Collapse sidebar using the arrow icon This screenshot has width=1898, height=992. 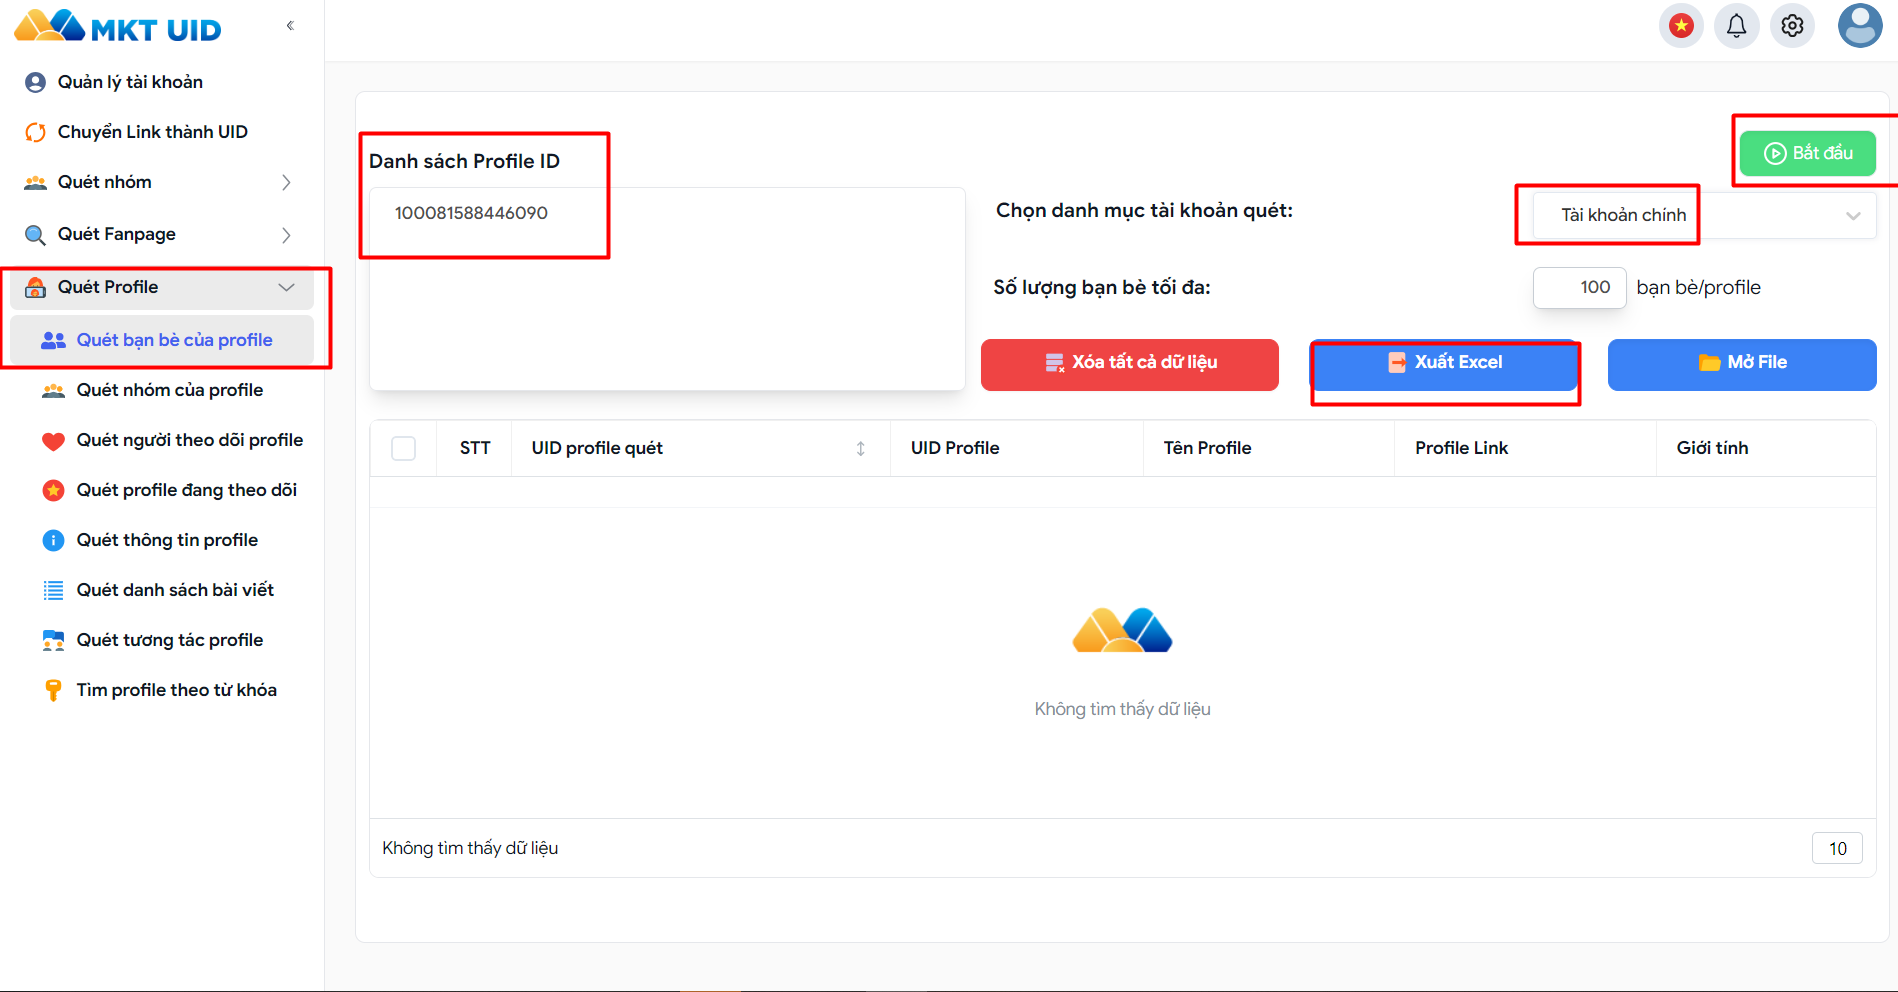click(290, 26)
